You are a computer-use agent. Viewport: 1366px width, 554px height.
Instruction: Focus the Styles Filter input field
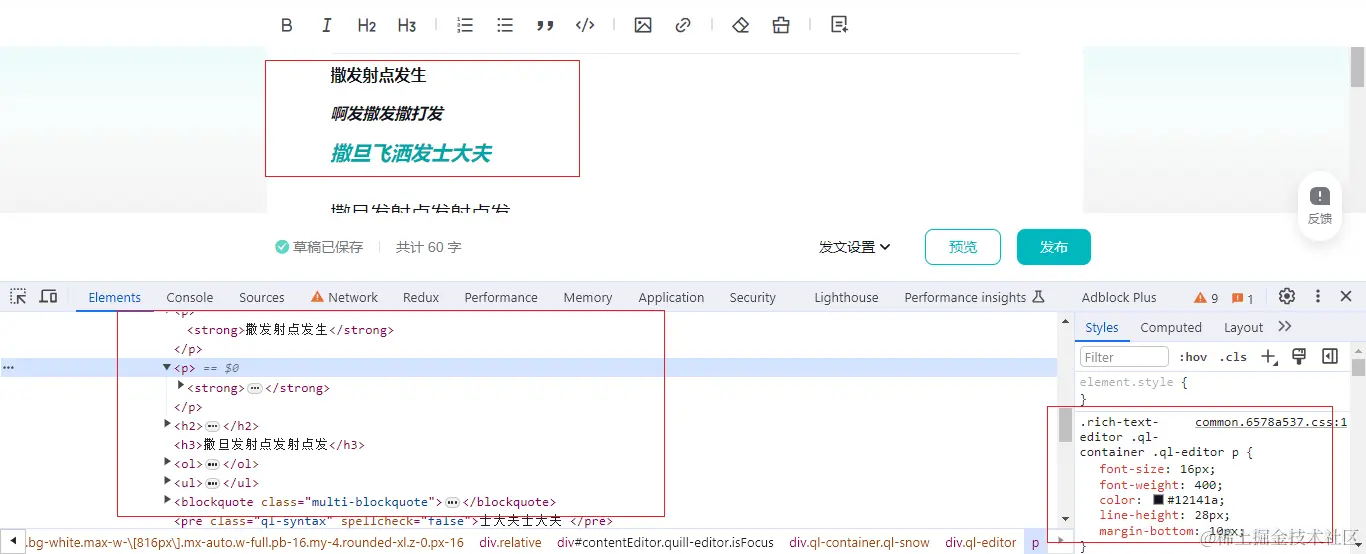pos(1124,357)
